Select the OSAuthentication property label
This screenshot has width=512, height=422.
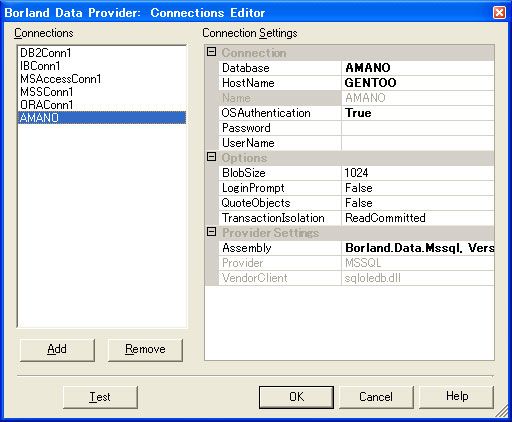280,113
